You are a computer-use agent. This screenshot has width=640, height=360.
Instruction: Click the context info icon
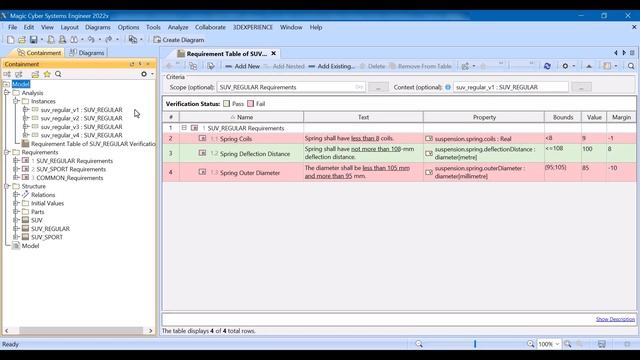pos(448,87)
